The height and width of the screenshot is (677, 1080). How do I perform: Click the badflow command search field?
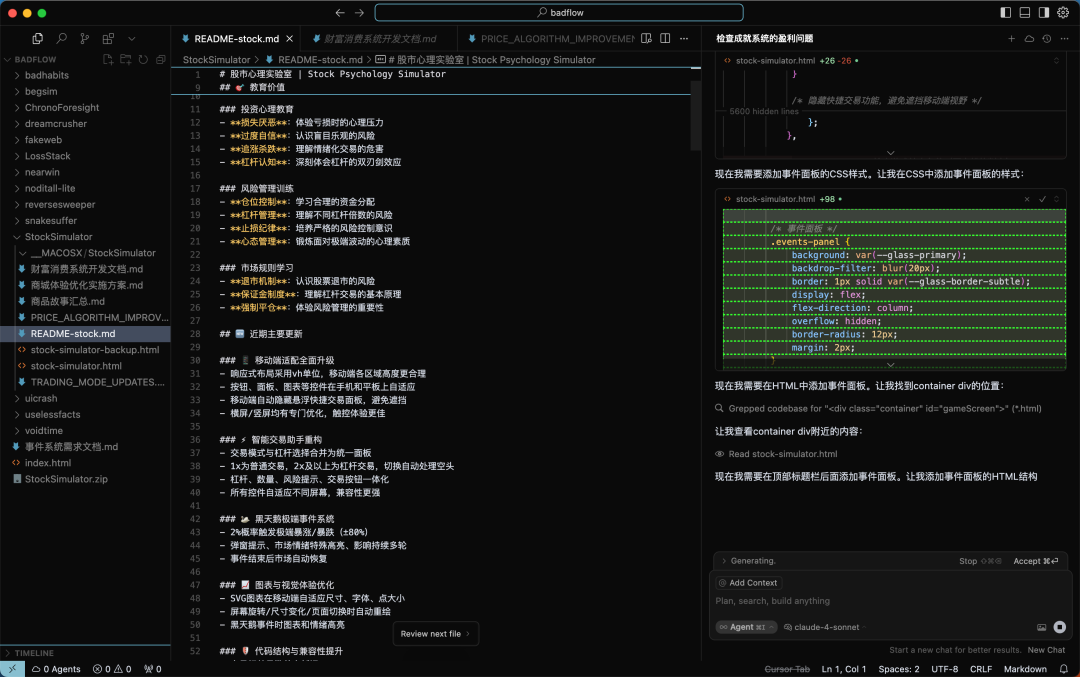(x=559, y=12)
